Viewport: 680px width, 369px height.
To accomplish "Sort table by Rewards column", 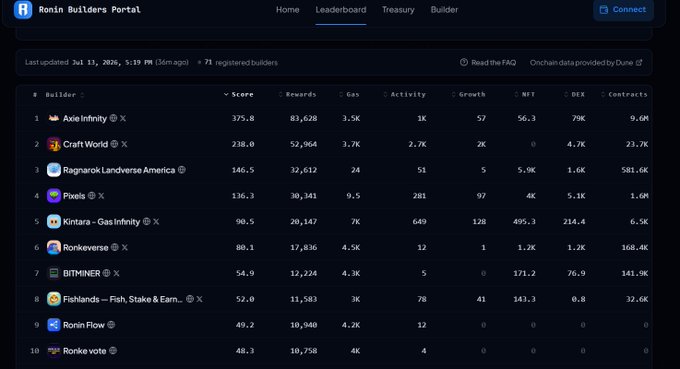I will 298,95.
